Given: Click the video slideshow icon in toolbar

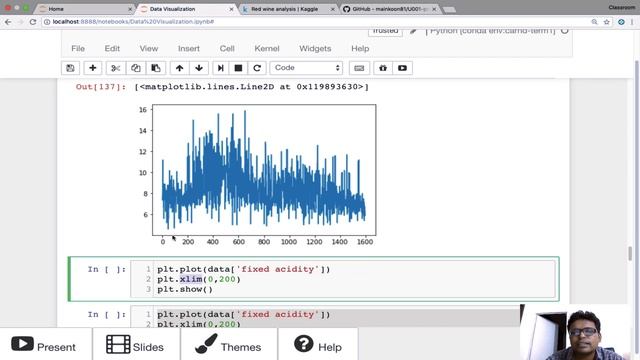Looking at the screenshot, I should [402, 68].
